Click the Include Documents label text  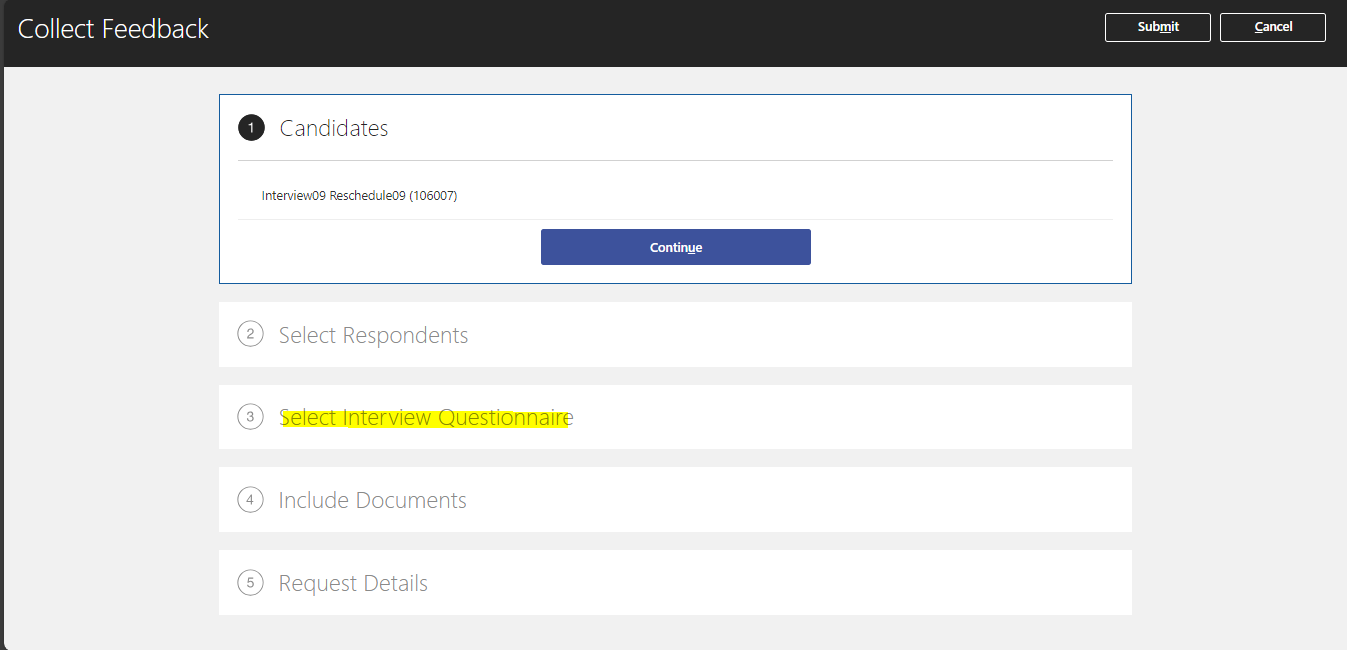point(372,499)
